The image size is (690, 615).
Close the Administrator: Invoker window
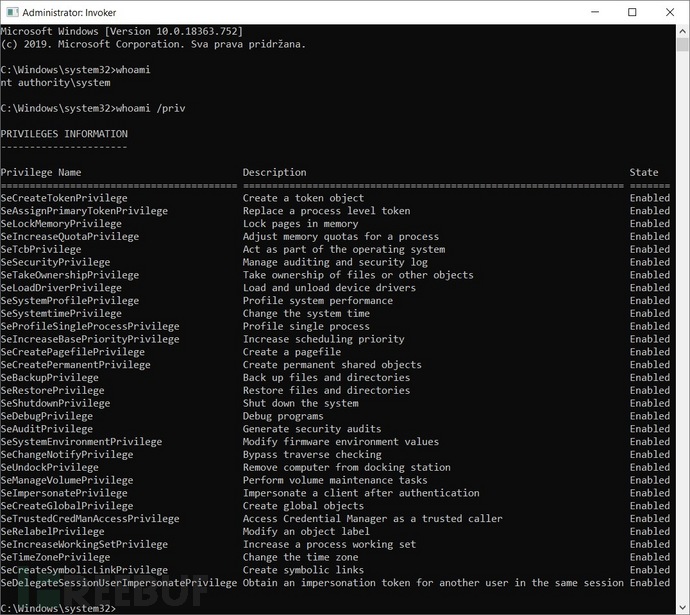point(670,12)
